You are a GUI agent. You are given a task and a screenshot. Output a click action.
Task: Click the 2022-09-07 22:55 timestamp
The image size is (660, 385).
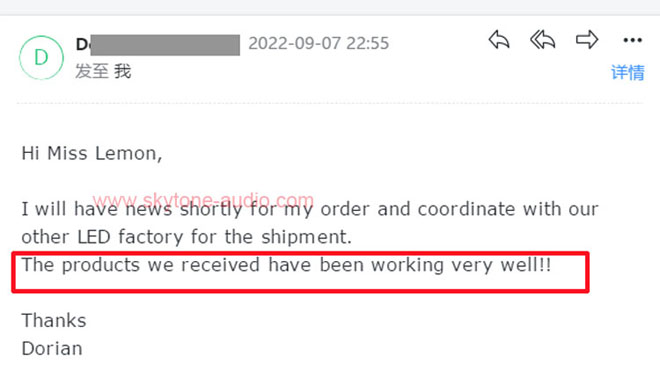[x=319, y=43]
